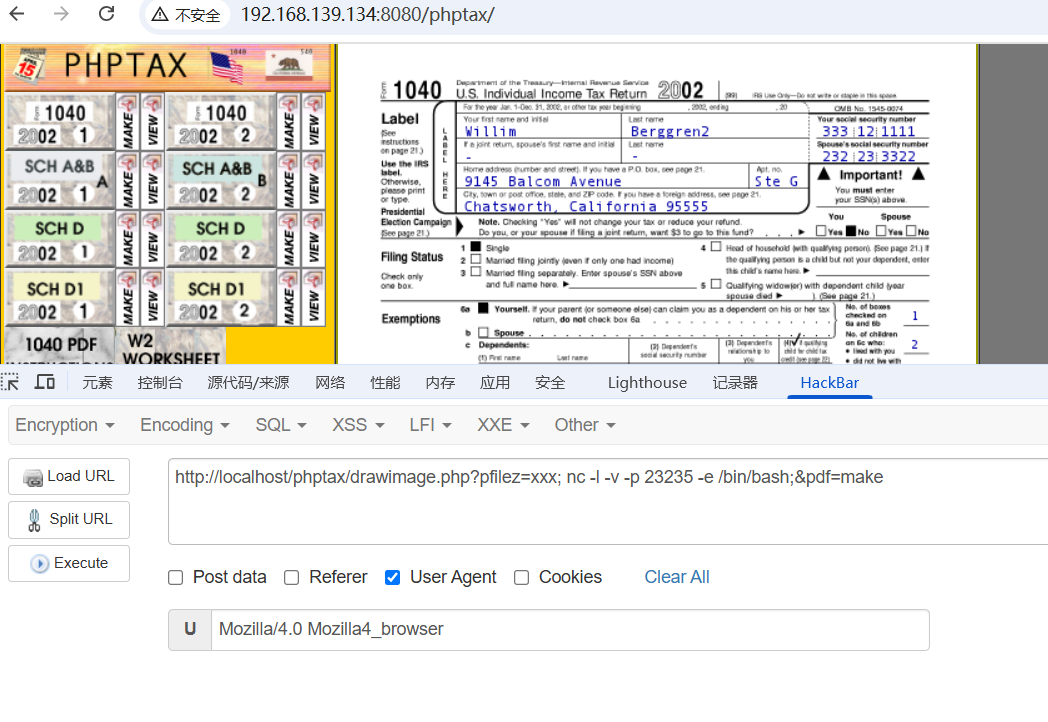This screenshot has width=1048, height=722.
Task: Click the Split URL button
Action: [69, 519]
